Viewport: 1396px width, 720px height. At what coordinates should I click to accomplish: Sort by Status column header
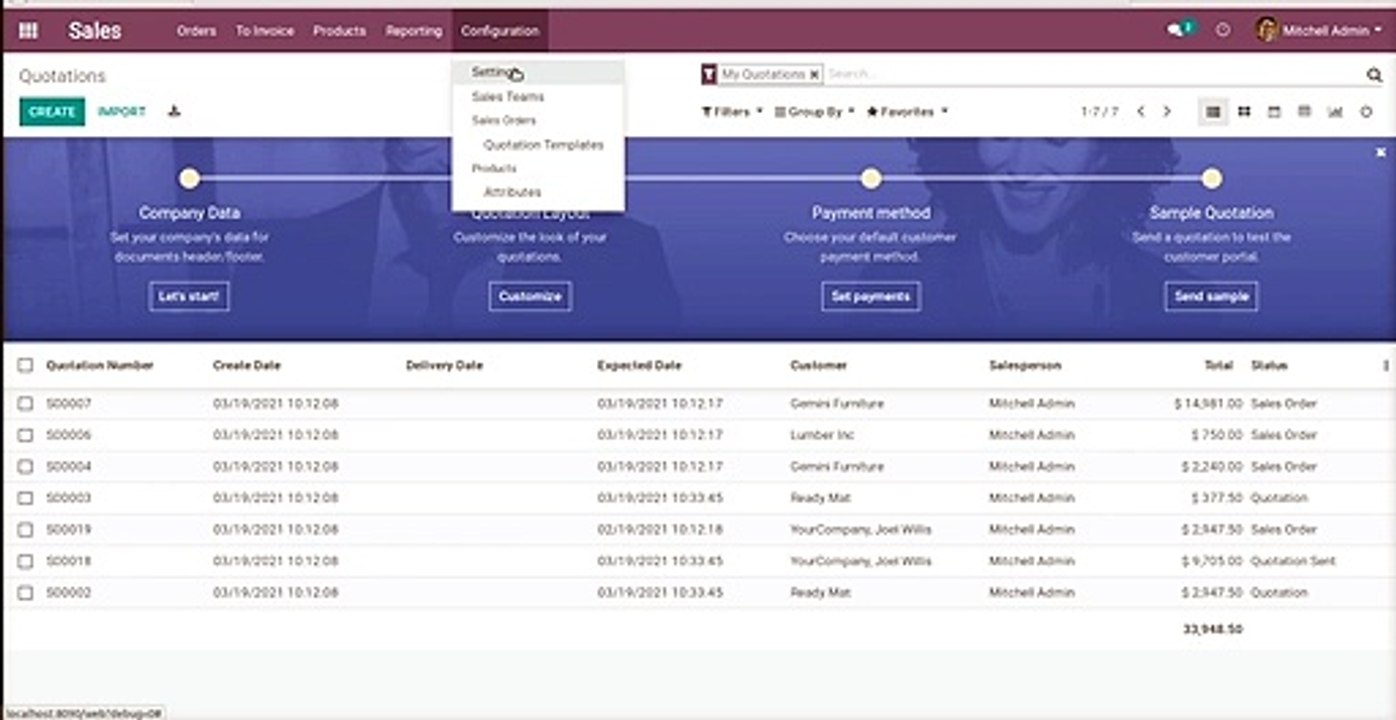click(1269, 366)
